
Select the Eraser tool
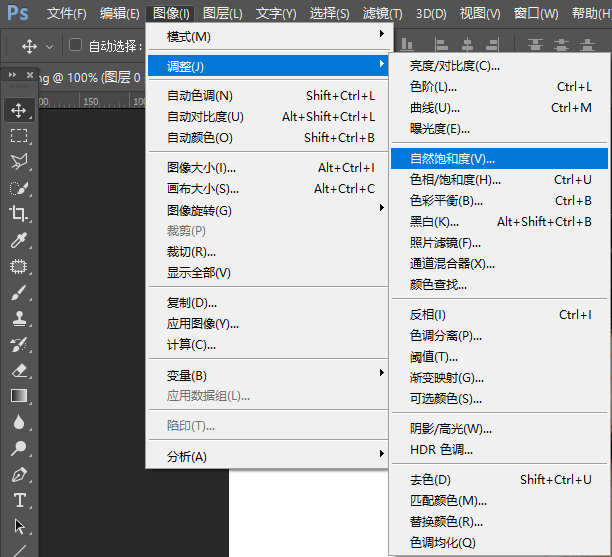[x=19, y=370]
